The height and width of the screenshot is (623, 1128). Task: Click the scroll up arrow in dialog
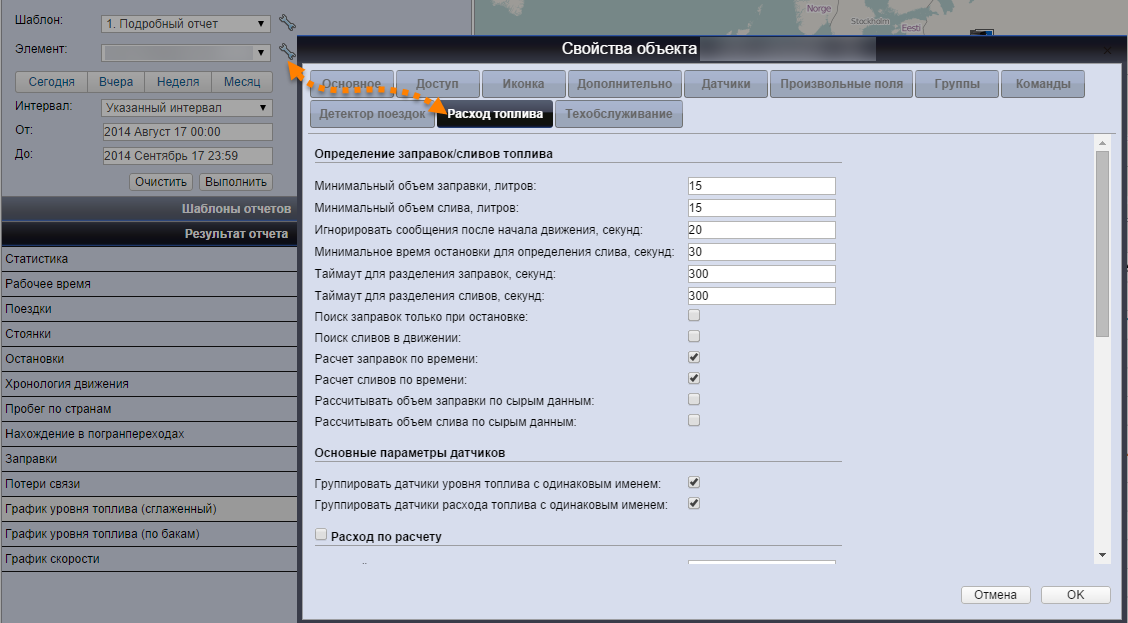pyautogui.click(x=1102, y=143)
